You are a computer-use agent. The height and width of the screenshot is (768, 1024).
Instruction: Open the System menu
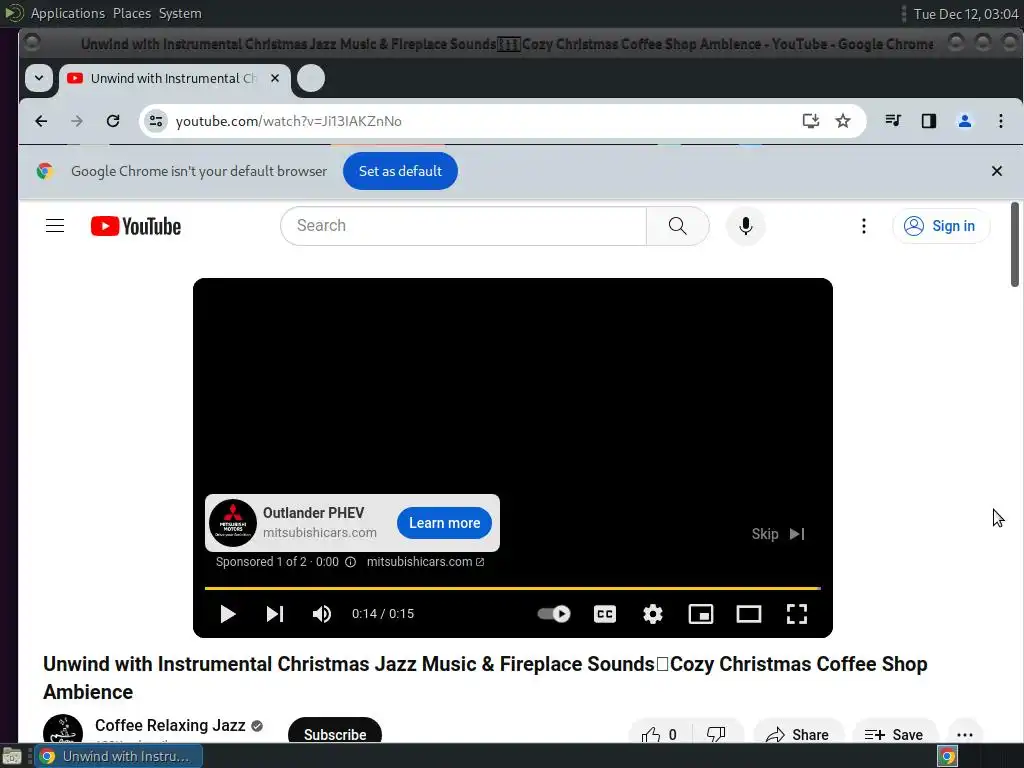tap(180, 13)
